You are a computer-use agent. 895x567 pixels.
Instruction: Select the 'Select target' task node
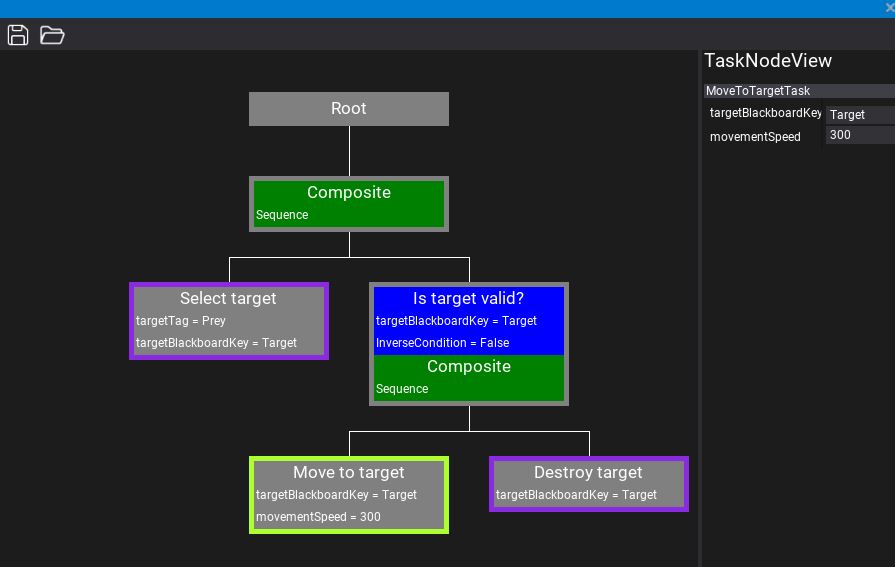tap(229, 321)
